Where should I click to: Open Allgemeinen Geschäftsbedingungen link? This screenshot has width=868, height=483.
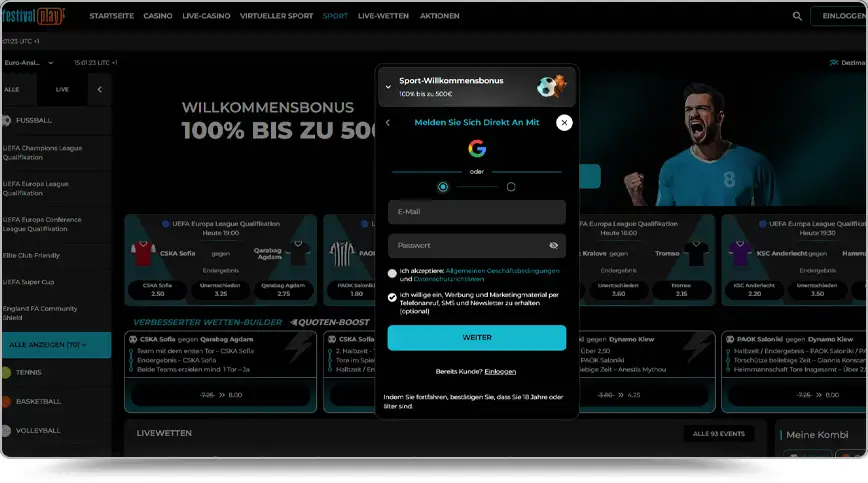point(502,271)
